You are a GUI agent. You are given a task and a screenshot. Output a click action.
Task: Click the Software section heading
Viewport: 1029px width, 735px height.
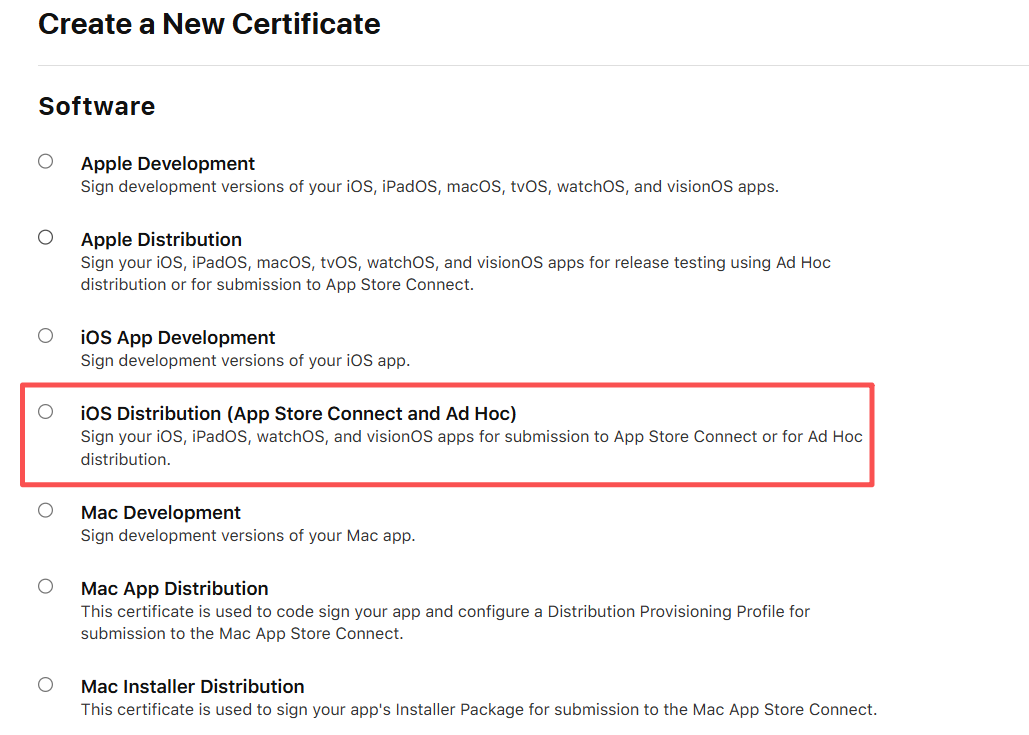[x=97, y=106]
